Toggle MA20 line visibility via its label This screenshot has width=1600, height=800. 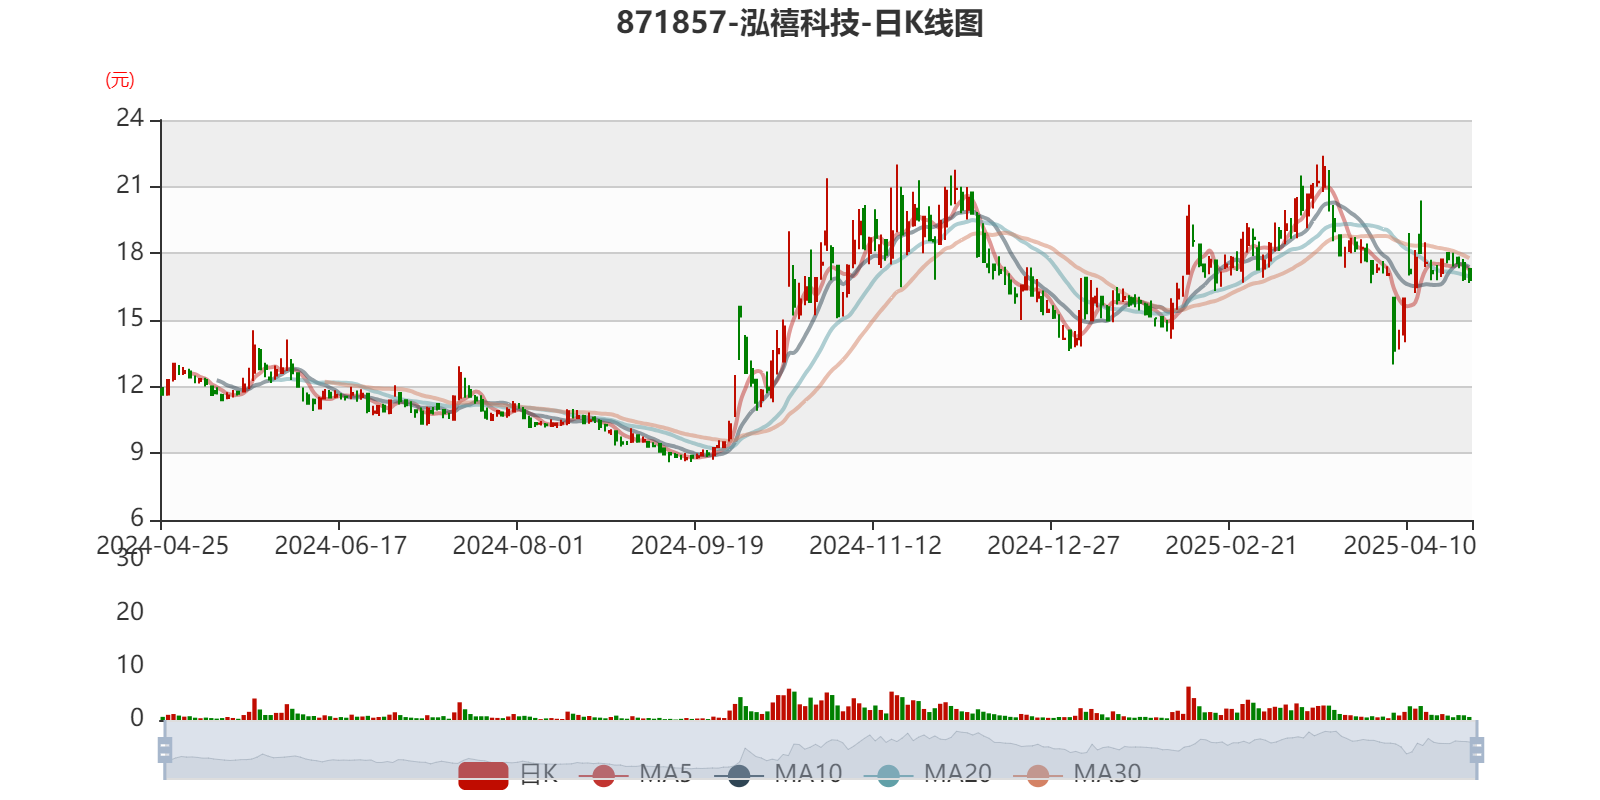click(x=957, y=773)
